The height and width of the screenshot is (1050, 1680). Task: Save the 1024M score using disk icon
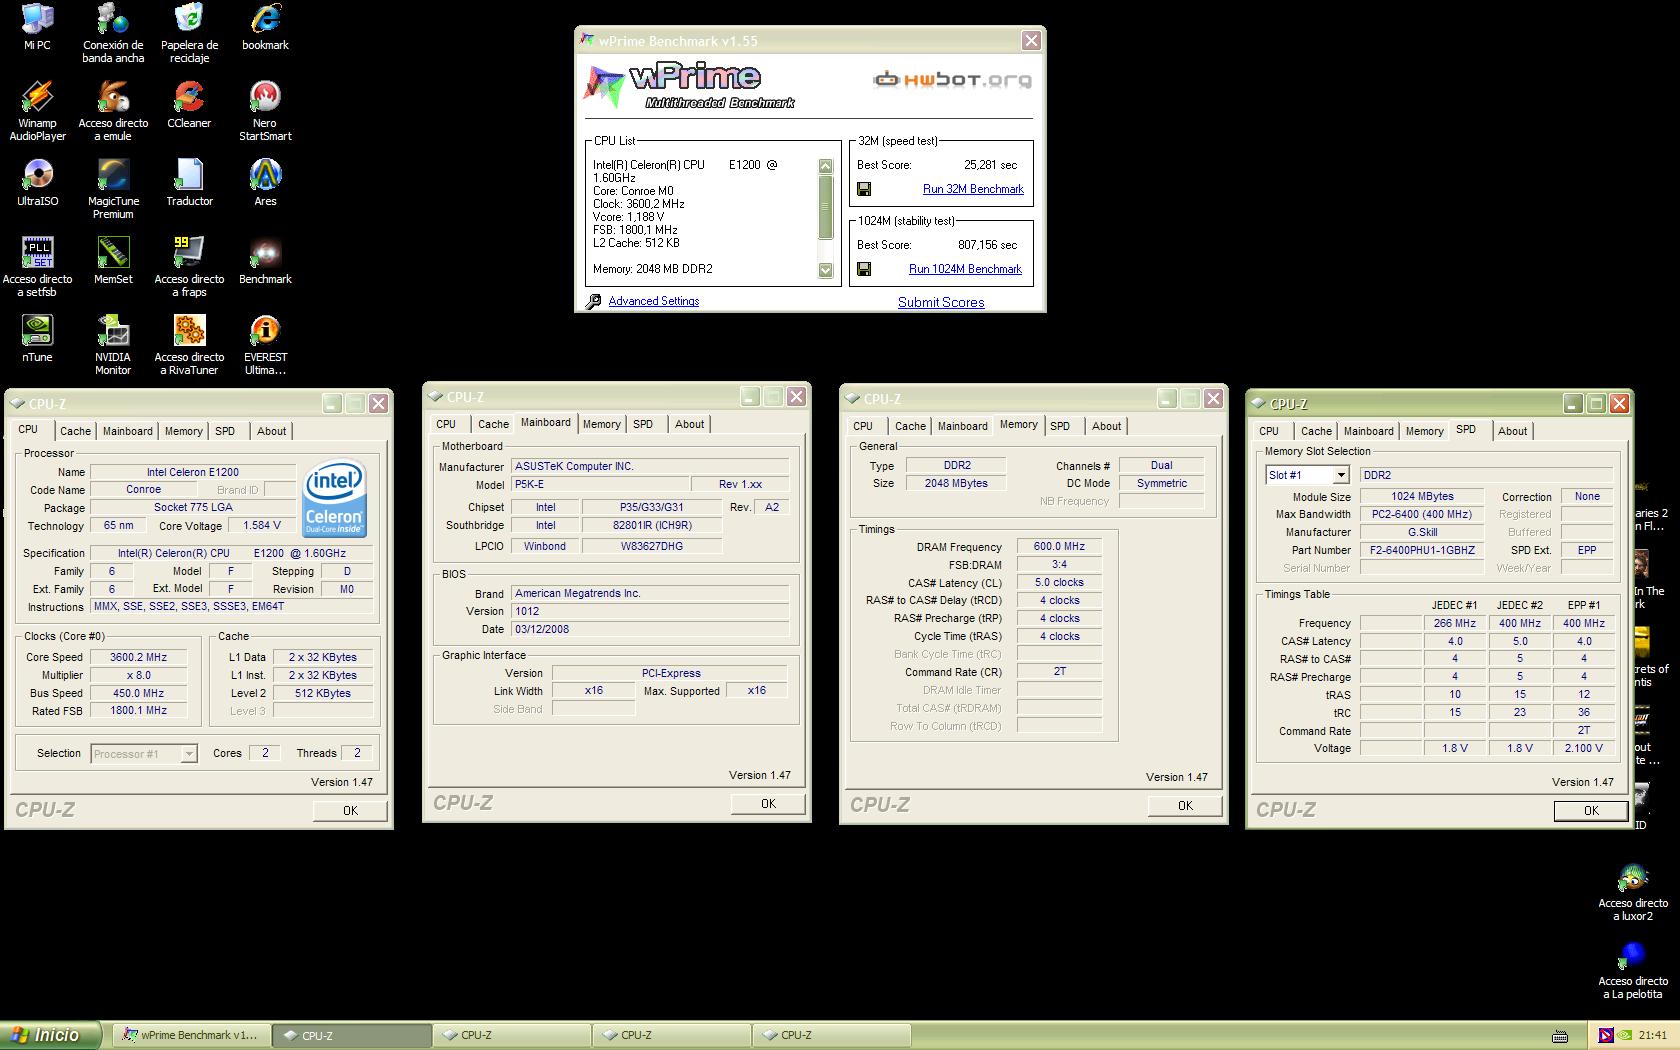(x=864, y=269)
